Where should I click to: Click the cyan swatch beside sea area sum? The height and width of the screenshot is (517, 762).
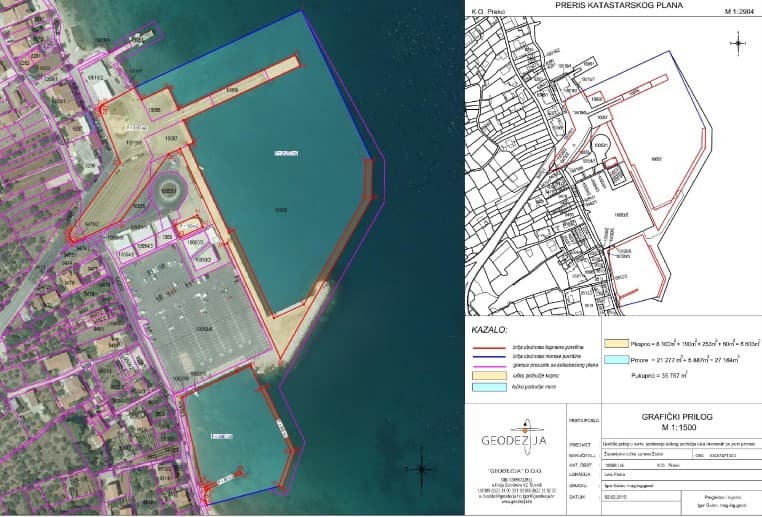pyautogui.click(x=616, y=360)
